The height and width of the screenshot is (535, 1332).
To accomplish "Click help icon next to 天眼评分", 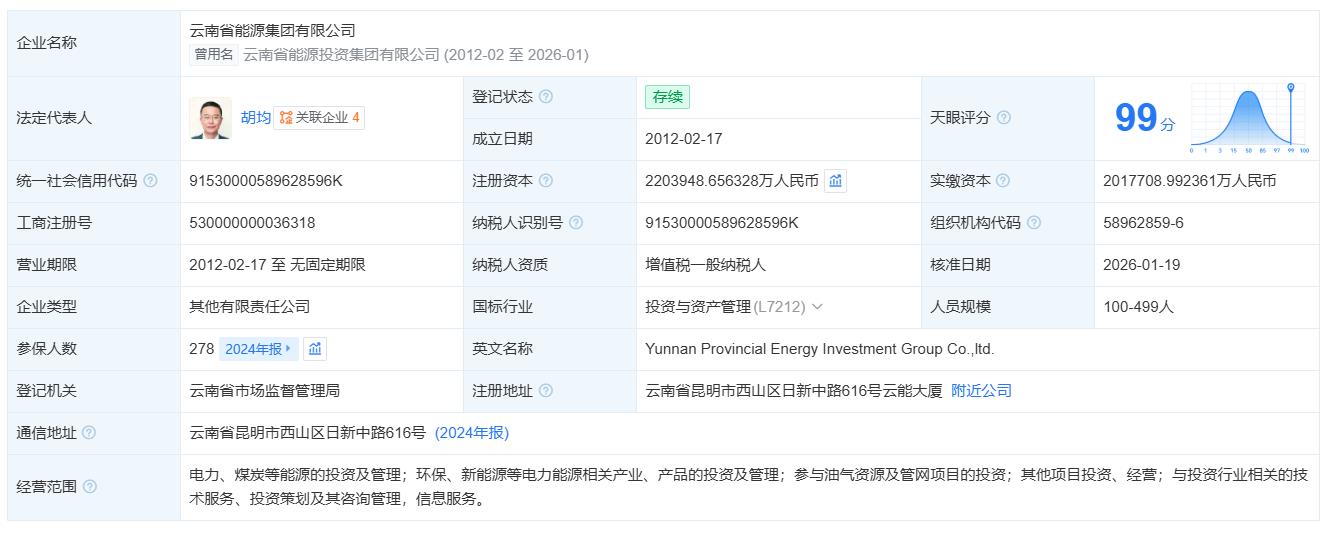I will tap(1003, 118).
